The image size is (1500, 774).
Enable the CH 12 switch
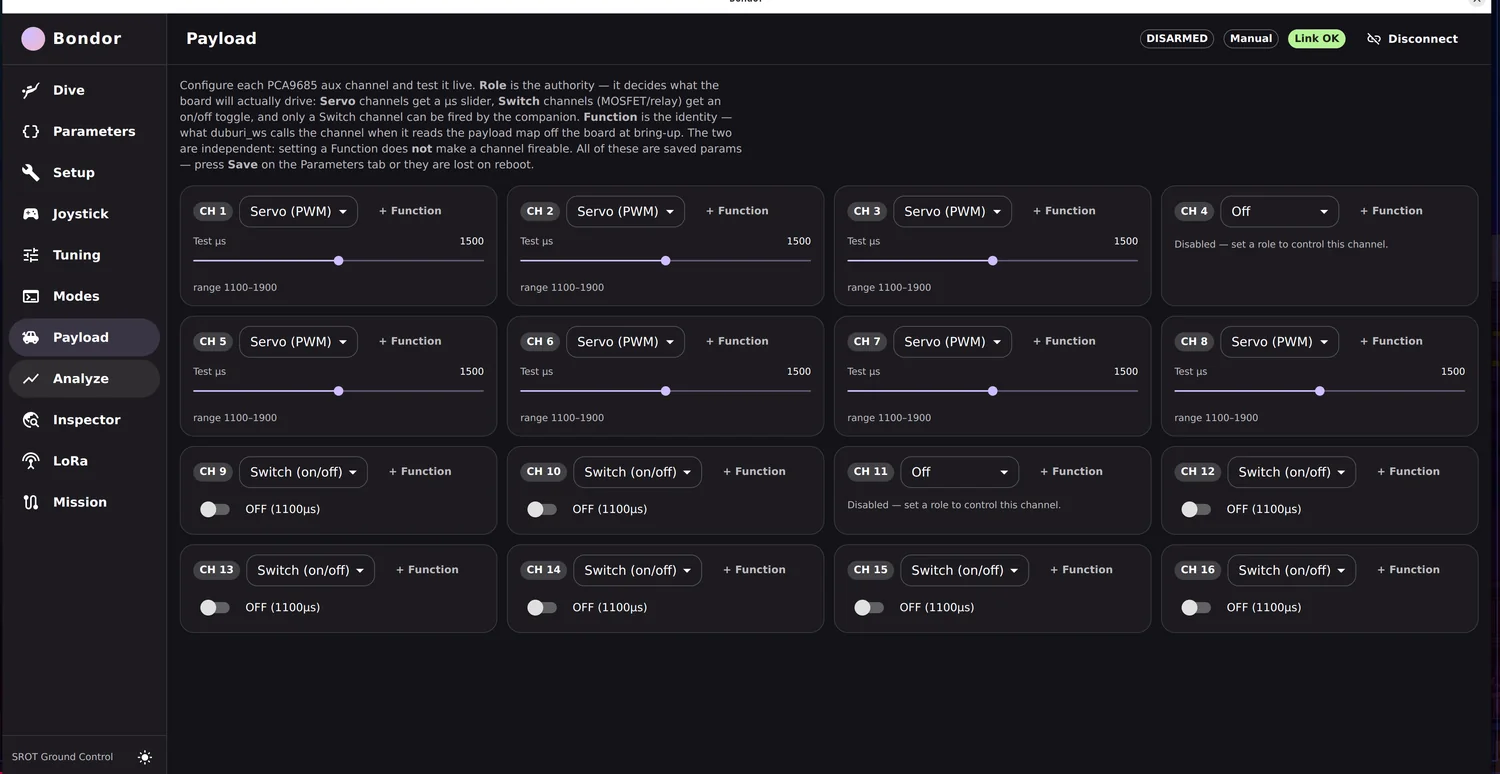(x=1196, y=509)
